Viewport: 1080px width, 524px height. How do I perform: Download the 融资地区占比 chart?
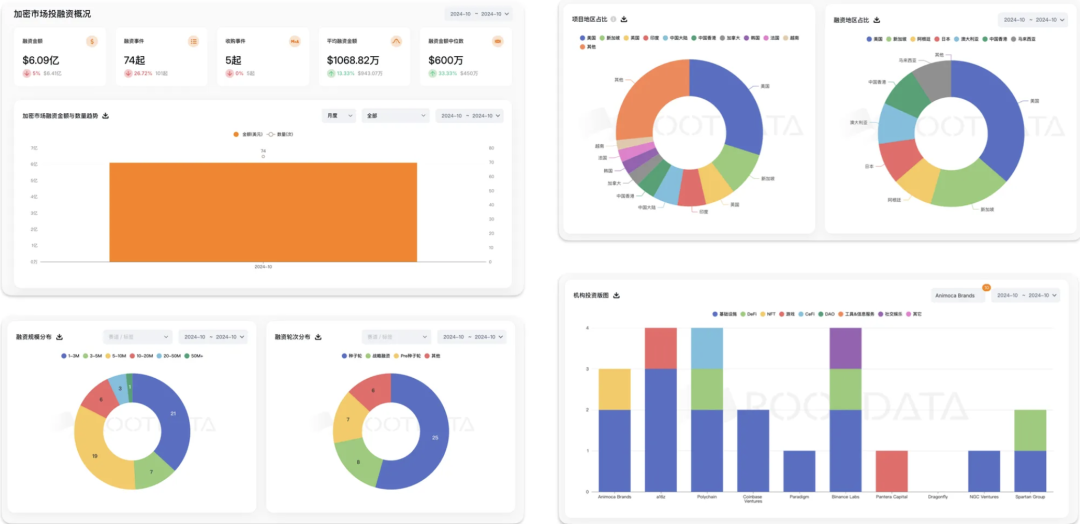[x=877, y=21]
